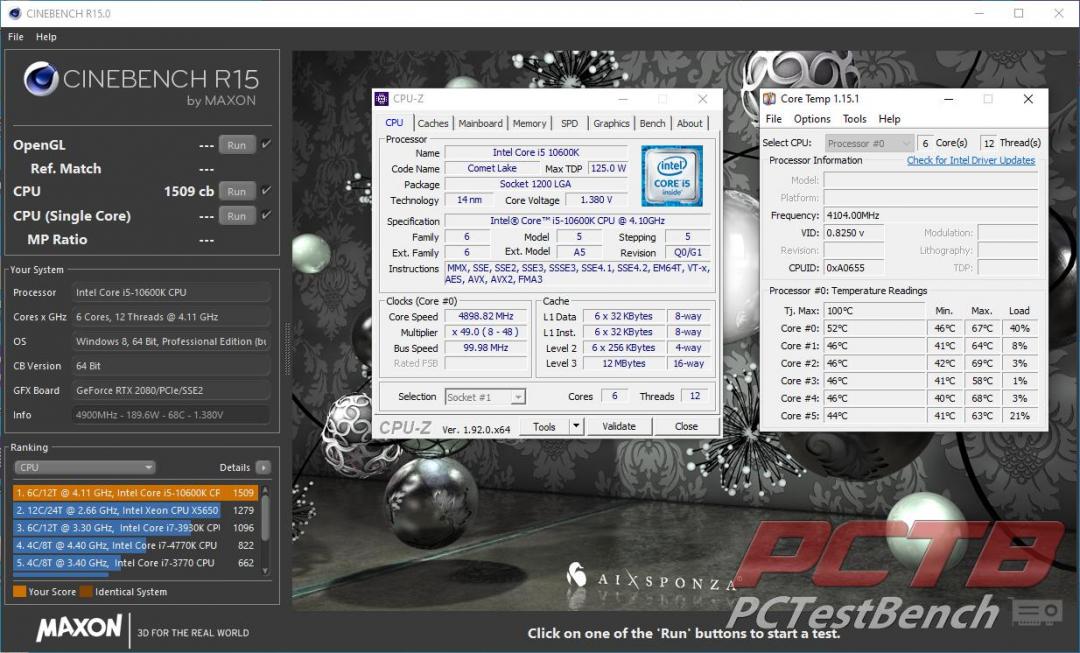
Task: Select ranking entry Intel Xeon CPU X5650
Action: click(135, 510)
